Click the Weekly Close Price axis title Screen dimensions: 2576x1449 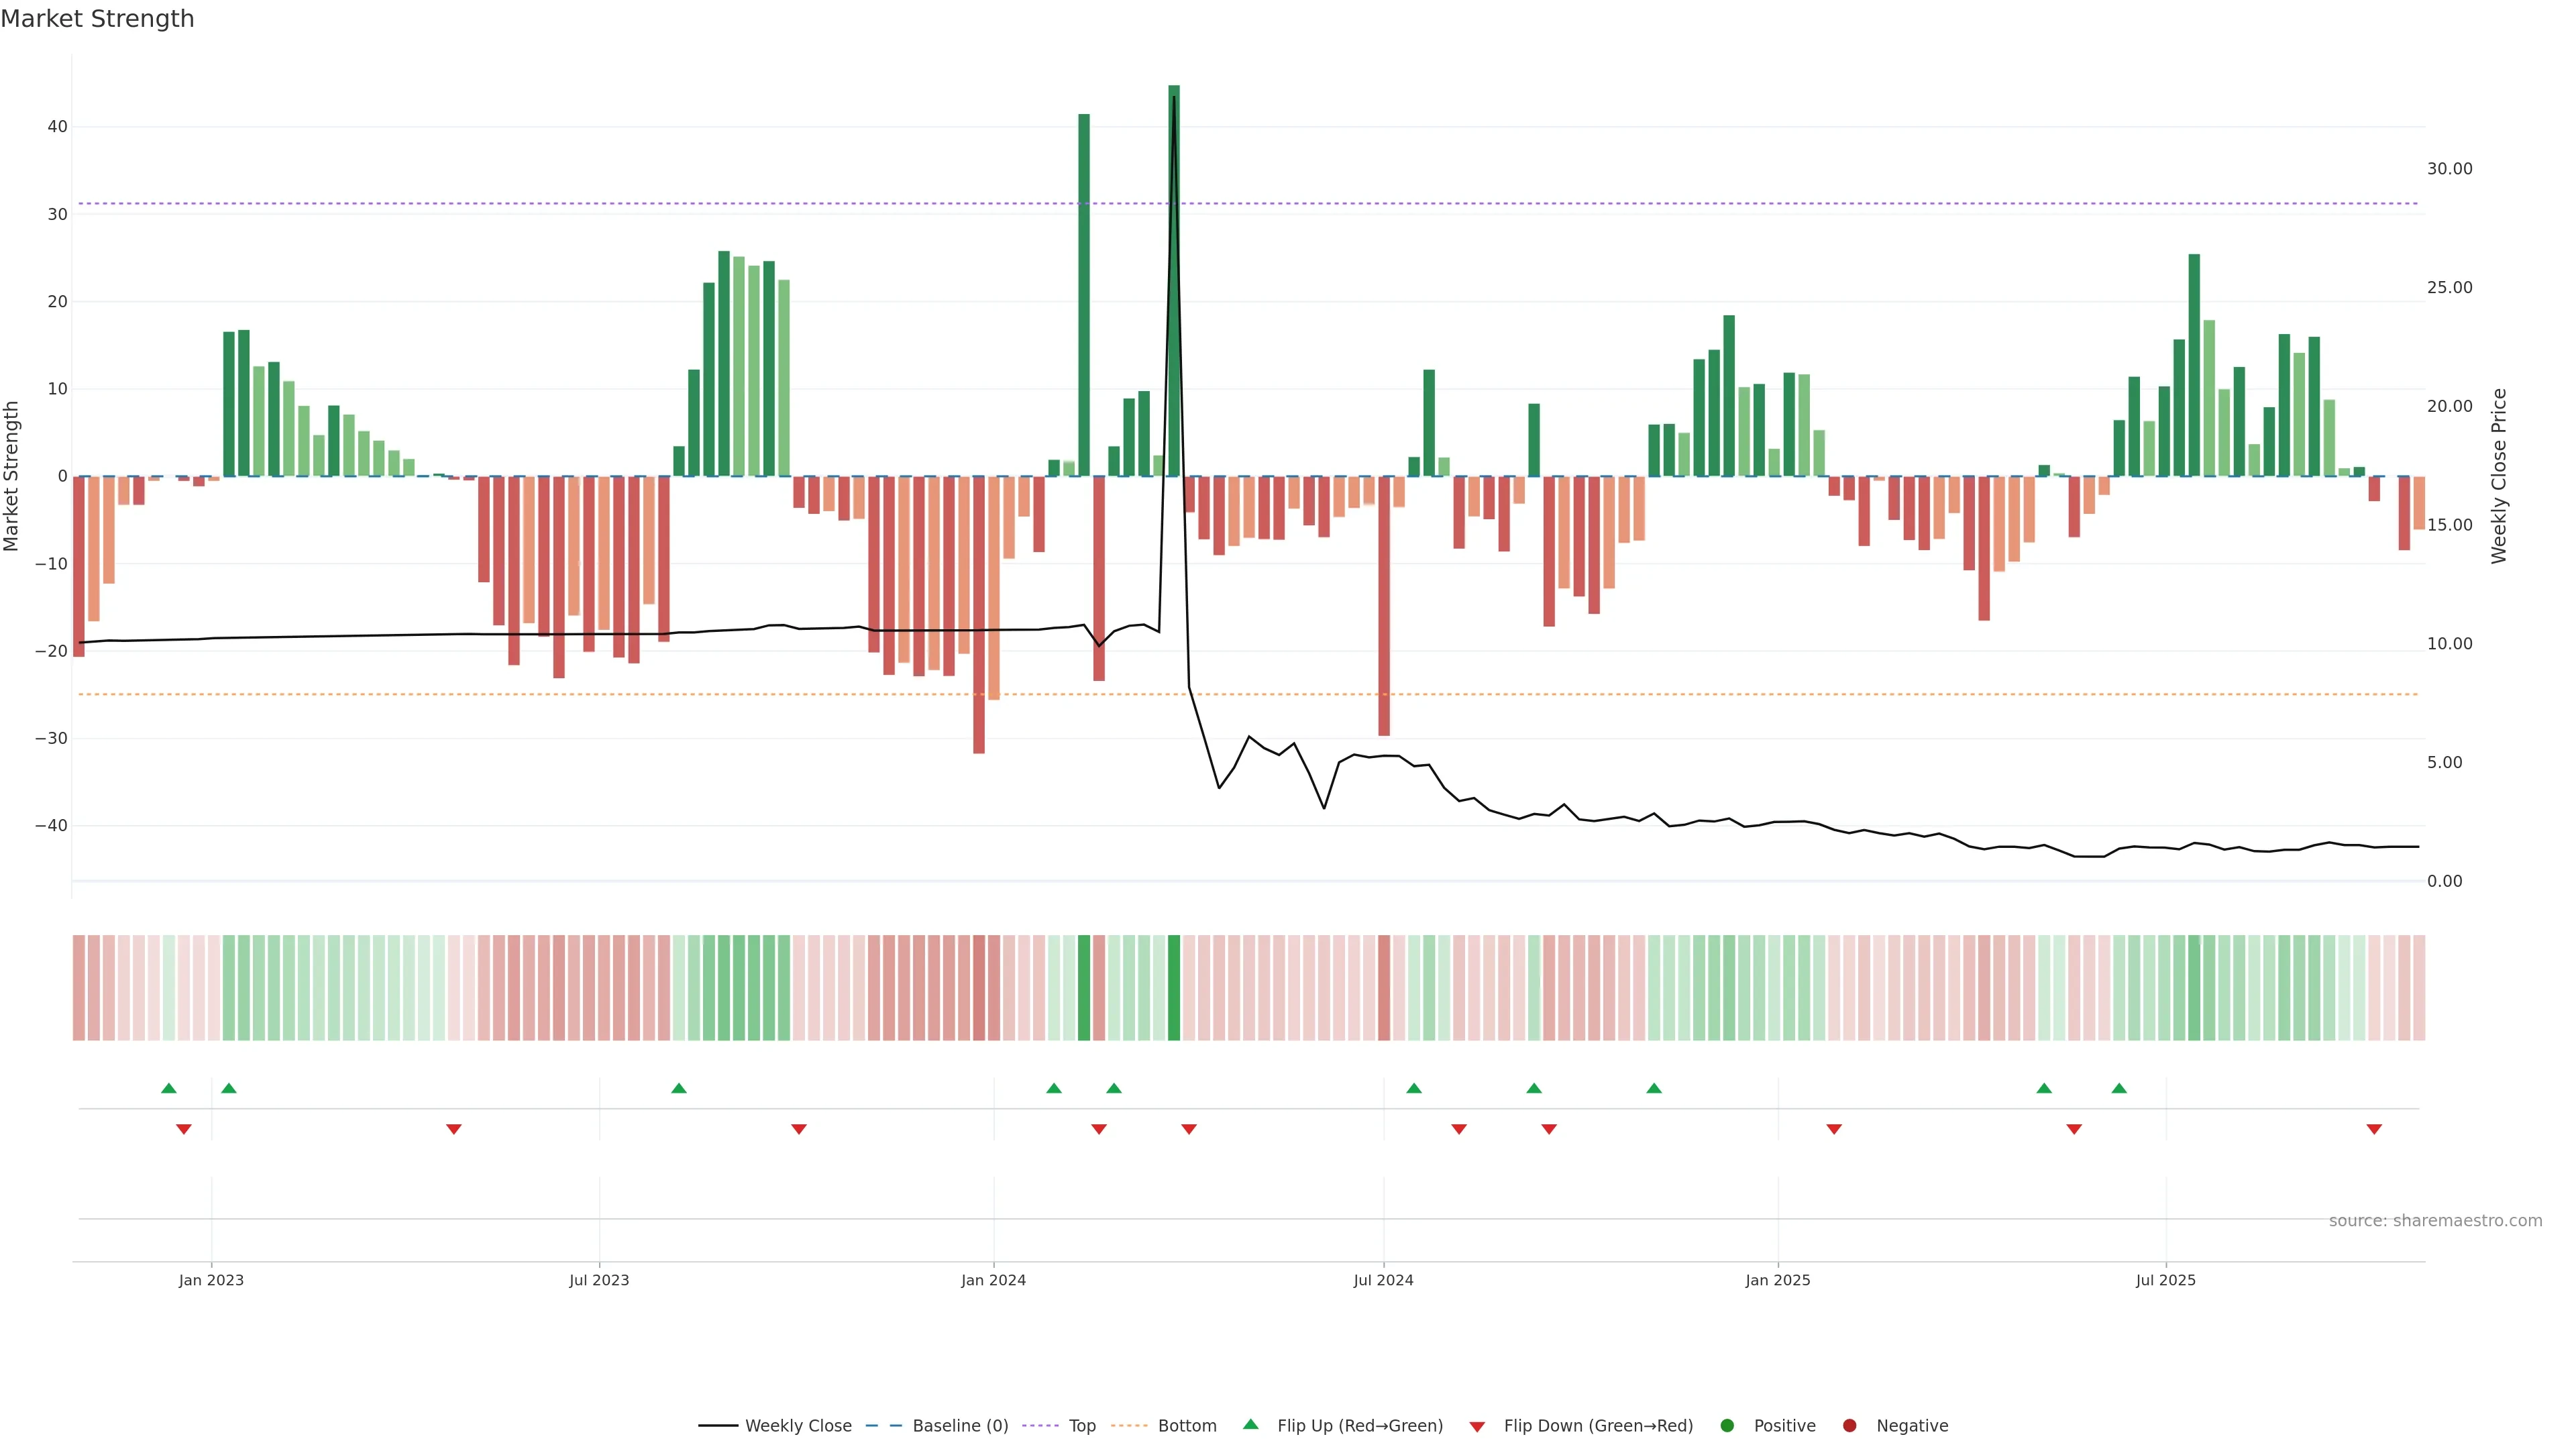click(2499, 476)
